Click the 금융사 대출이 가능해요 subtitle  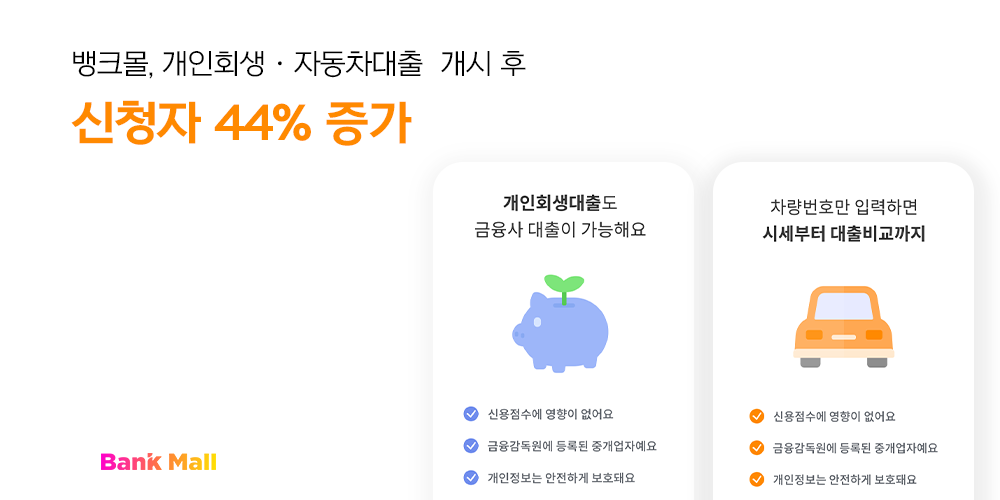click(x=561, y=230)
